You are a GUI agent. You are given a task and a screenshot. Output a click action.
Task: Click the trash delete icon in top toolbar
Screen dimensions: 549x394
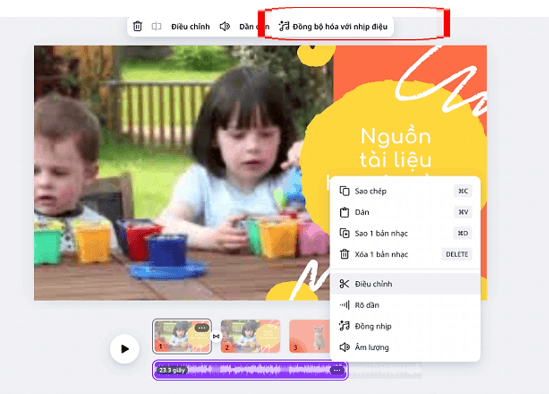point(137,26)
